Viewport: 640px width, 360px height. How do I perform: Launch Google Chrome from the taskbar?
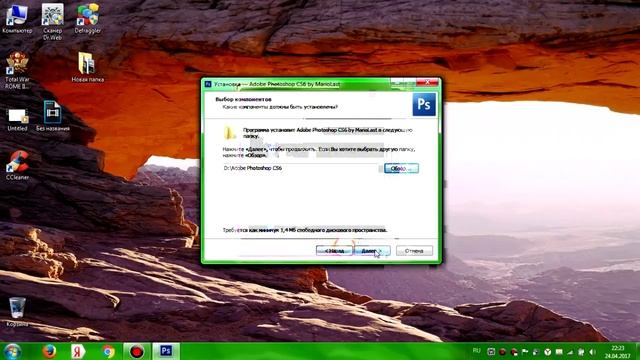click(108, 351)
